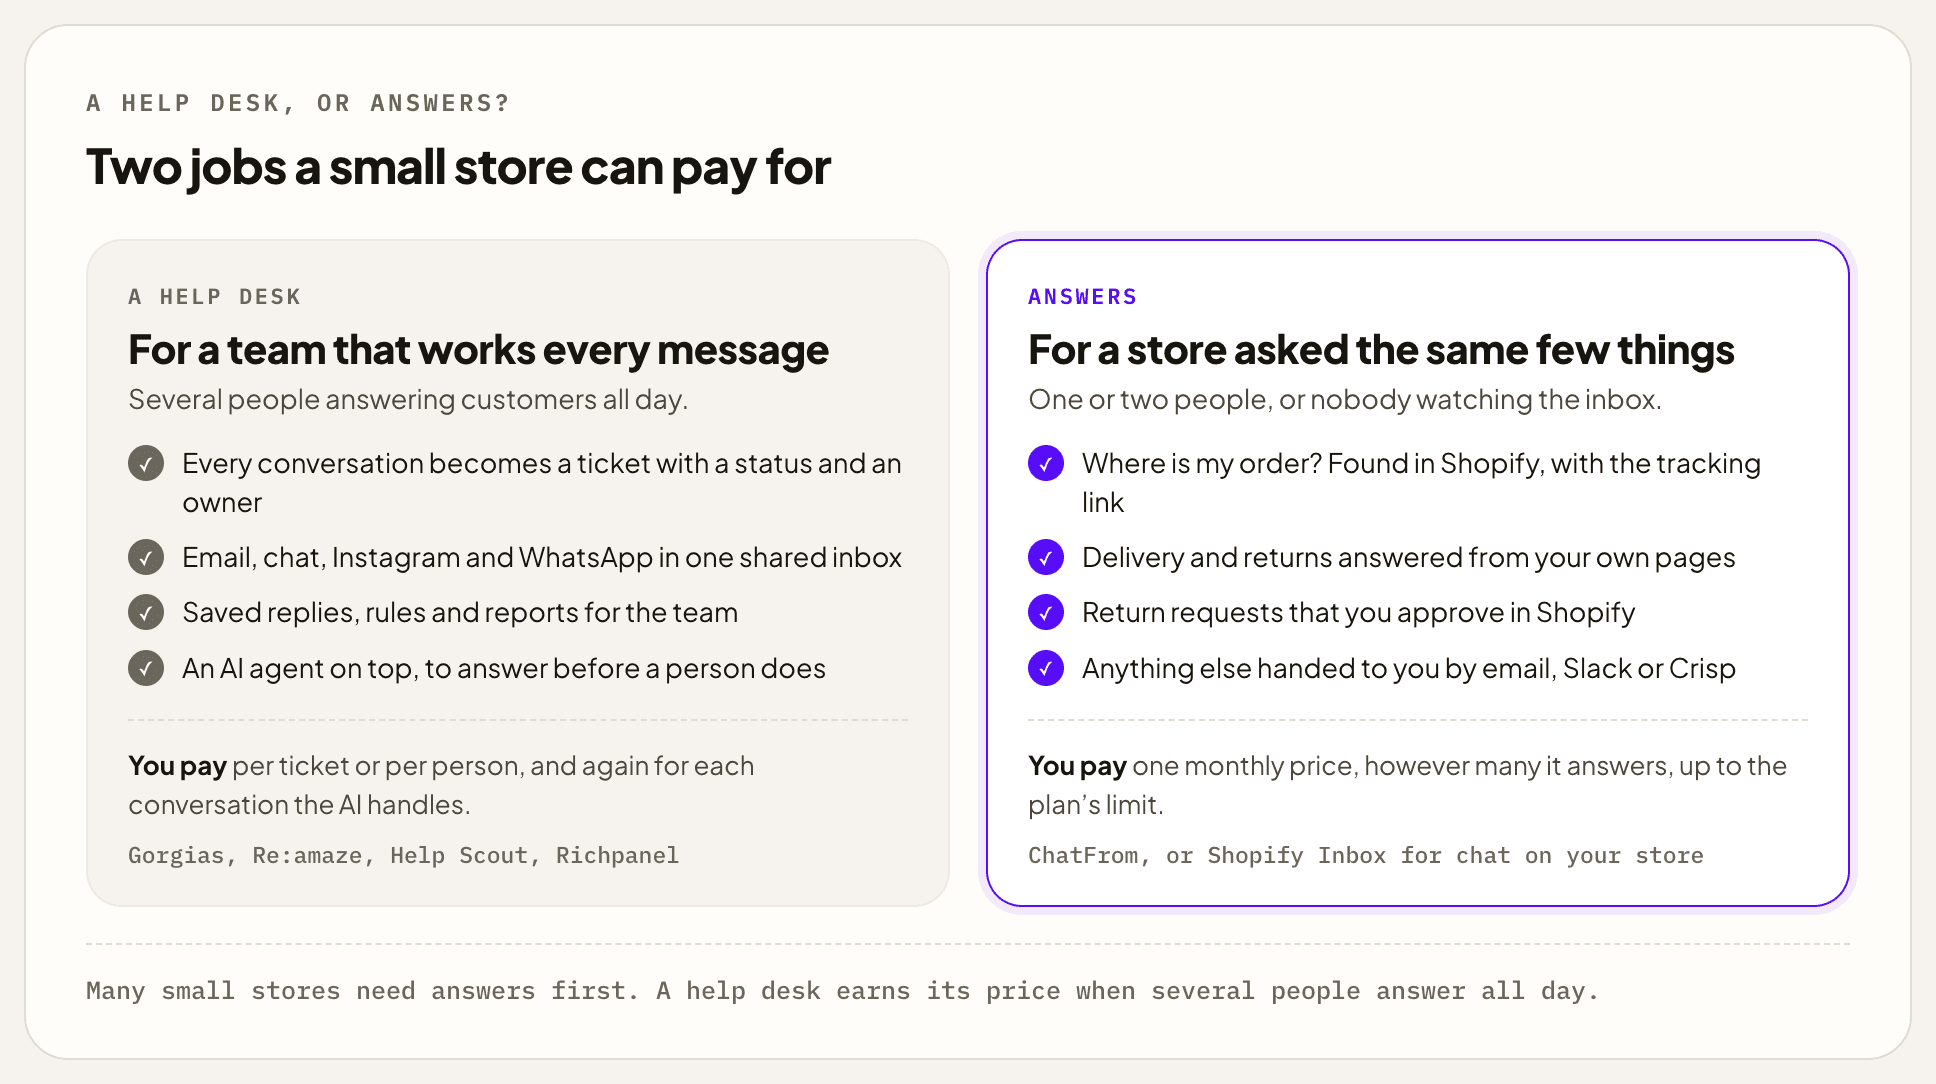The height and width of the screenshot is (1084, 1936).
Task: Click 'Saved replies, rules and reports for the team'
Action: [460, 612]
